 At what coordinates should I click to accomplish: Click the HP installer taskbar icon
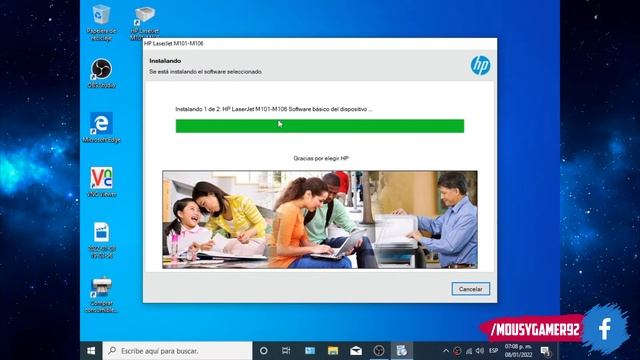[402, 351]
